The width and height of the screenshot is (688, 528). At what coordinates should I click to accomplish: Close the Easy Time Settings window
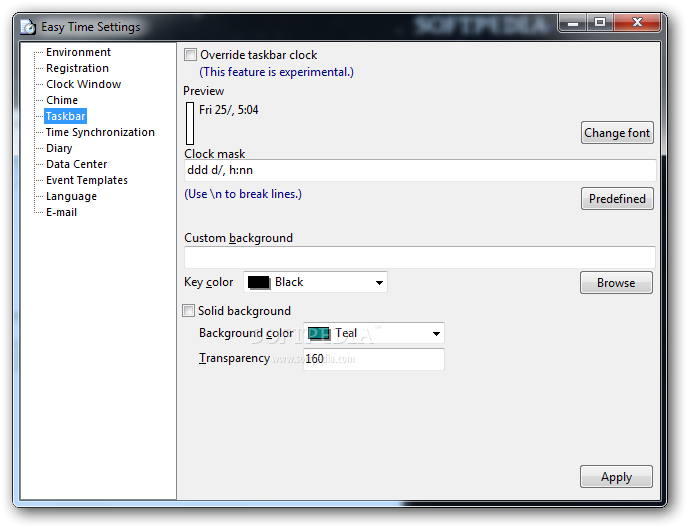637,23
